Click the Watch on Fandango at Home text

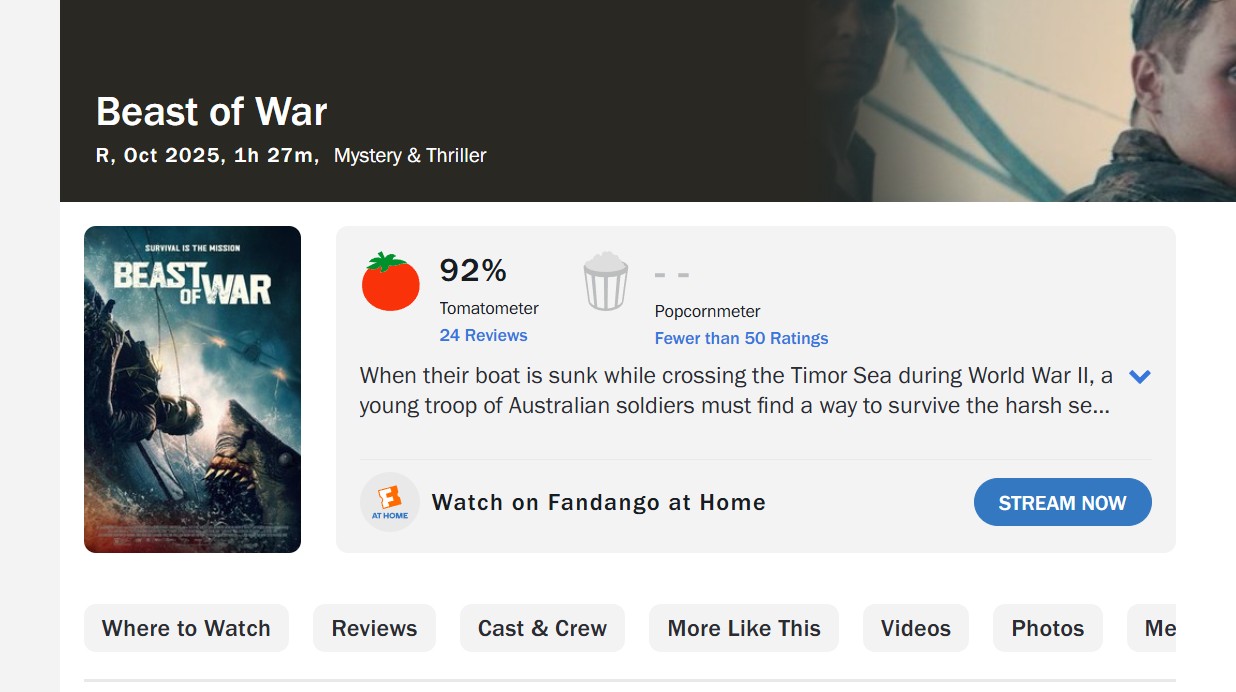[x=598, y=503]
